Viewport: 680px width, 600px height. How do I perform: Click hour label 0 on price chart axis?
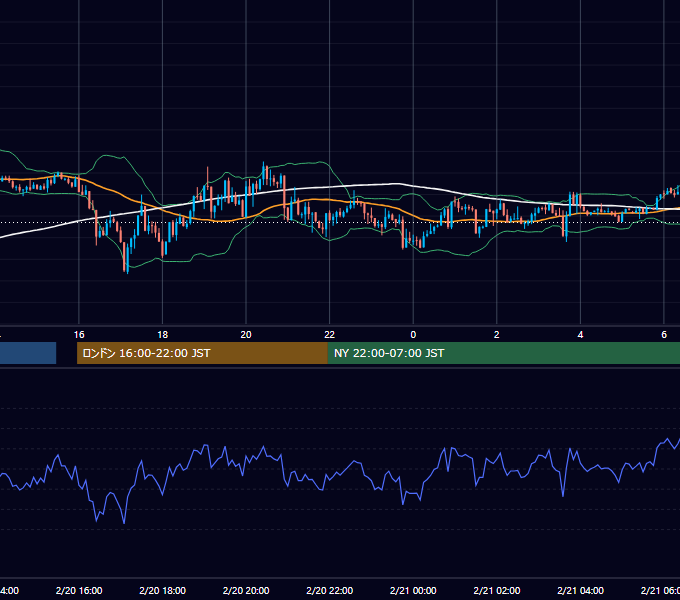click(413, 335)
